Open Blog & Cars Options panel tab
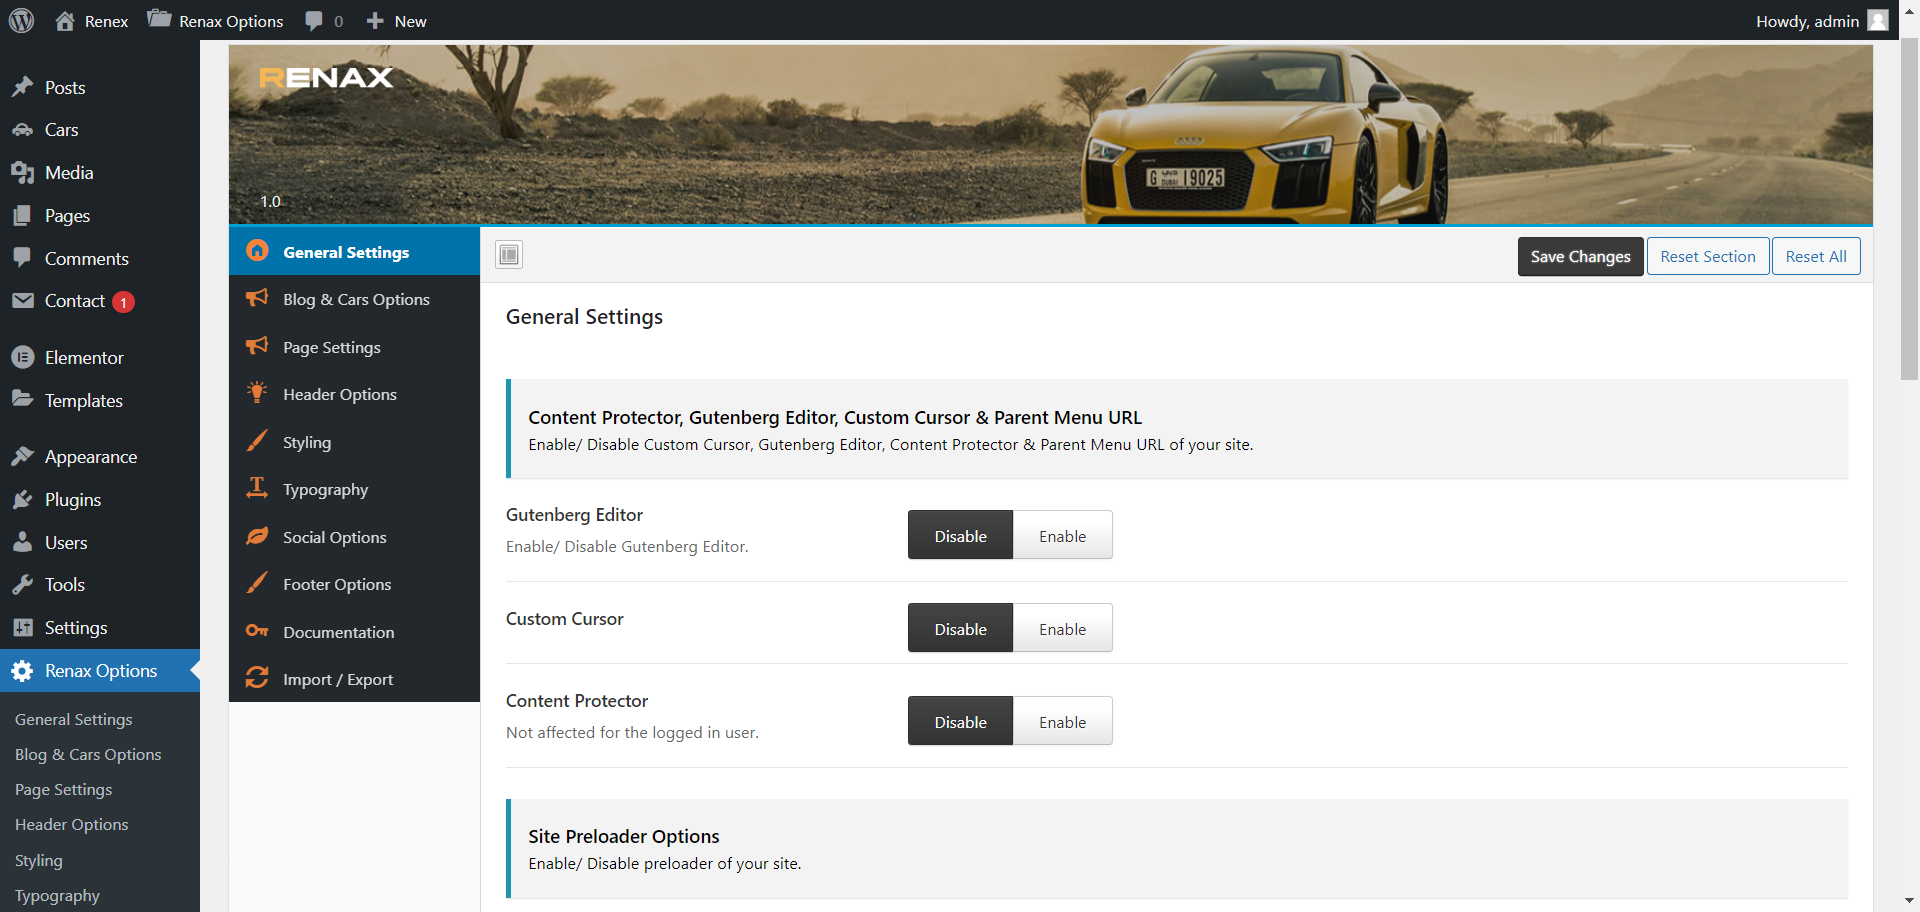The image size is (1920, 912). tap(354, 299)
